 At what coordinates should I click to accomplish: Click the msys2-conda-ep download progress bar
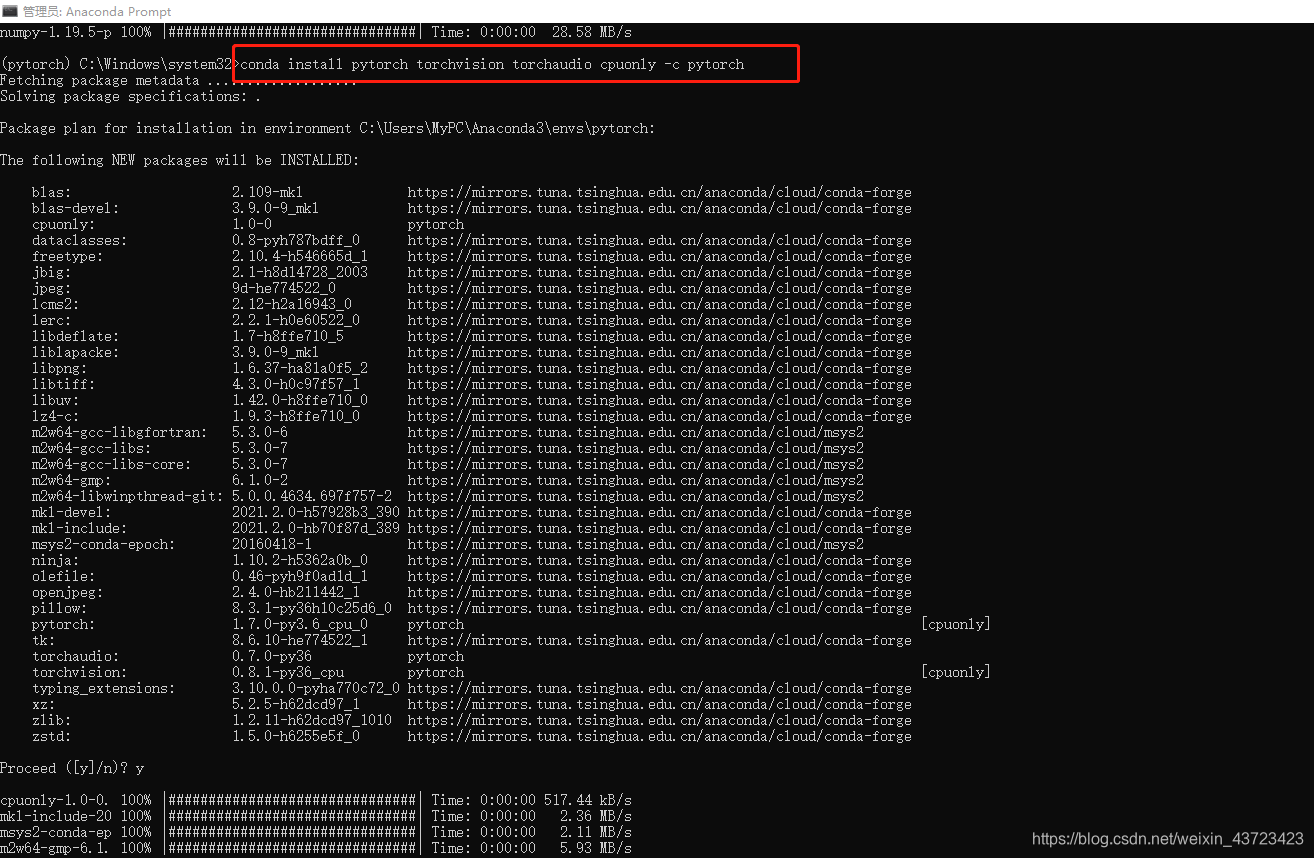click(292, 832)
